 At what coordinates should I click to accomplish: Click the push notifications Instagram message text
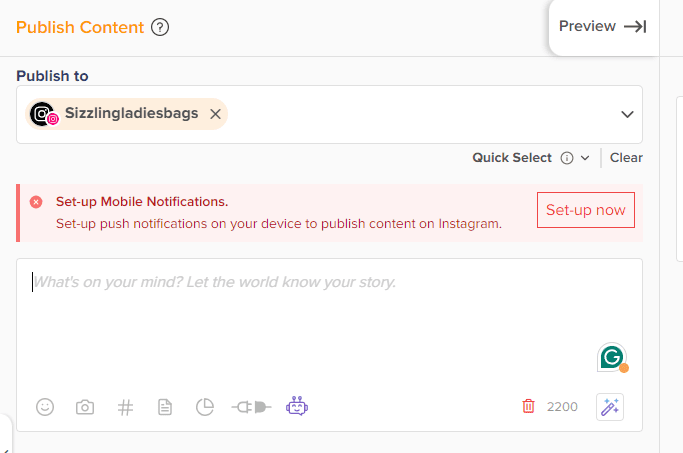tap(279, 224)
